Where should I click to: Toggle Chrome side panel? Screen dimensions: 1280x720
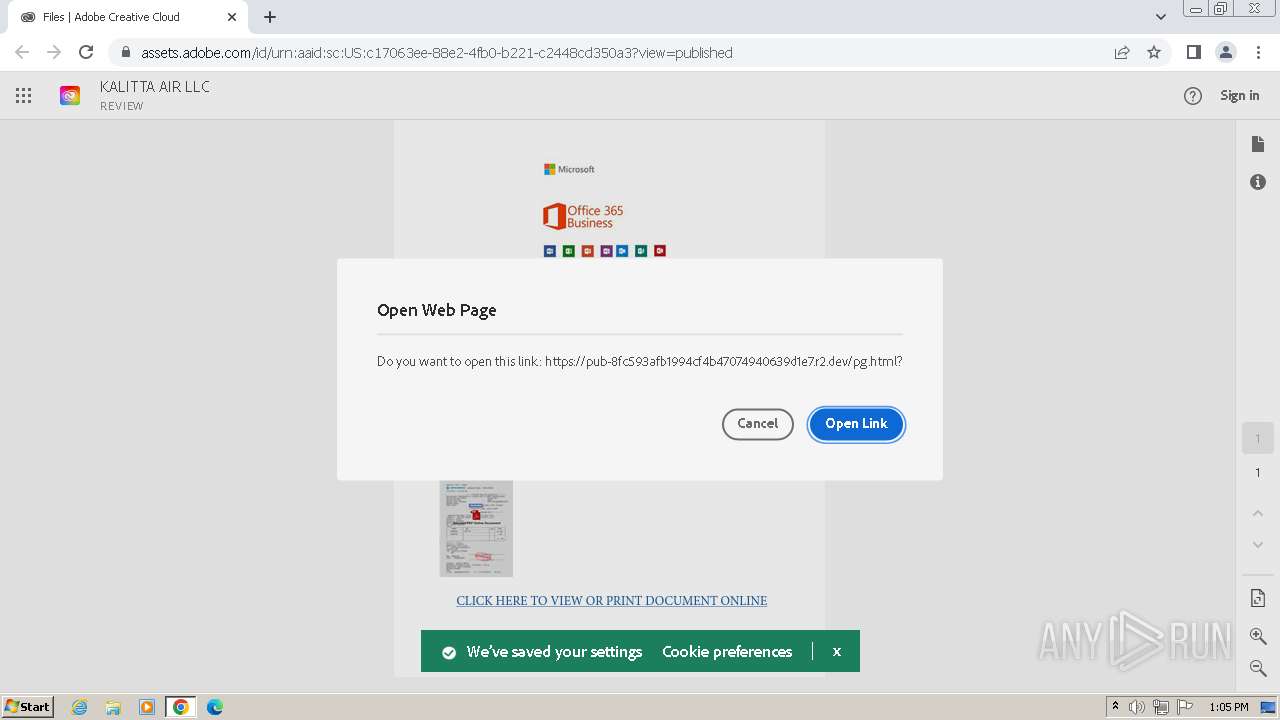click(1193, 53)
